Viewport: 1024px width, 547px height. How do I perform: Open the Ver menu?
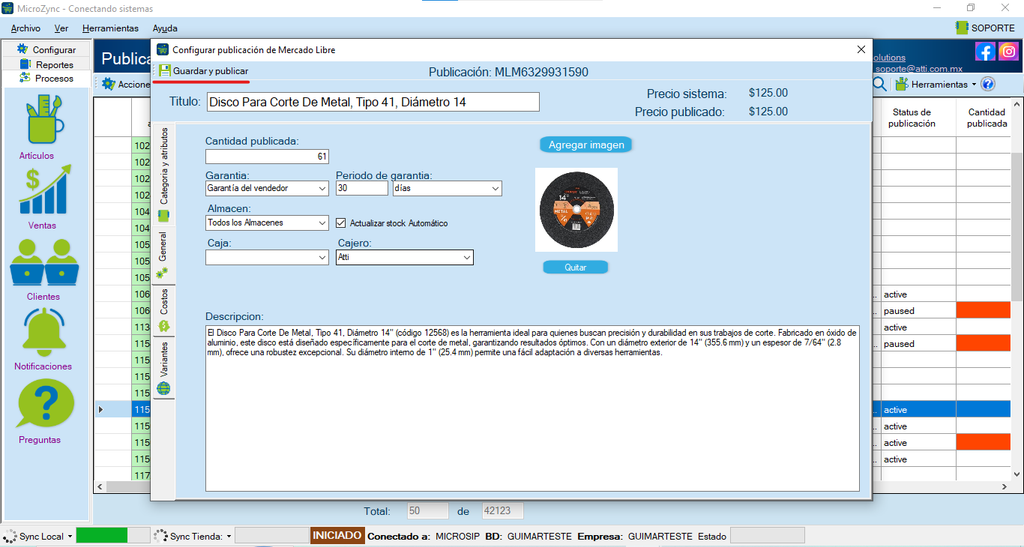61,28
